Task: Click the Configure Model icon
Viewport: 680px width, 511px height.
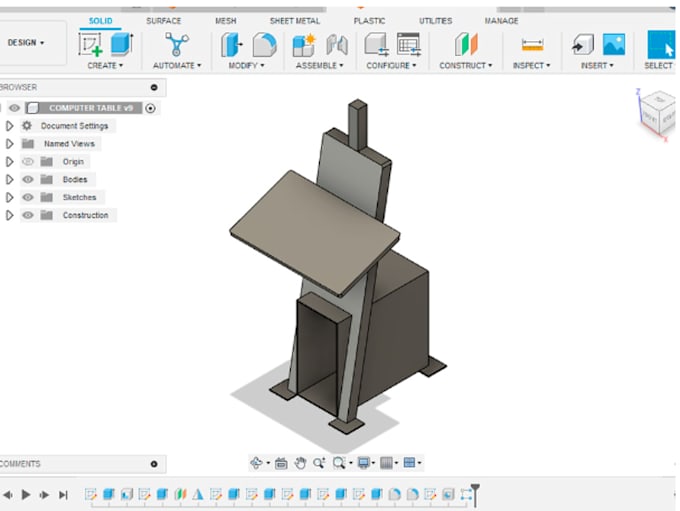Action: pyautogui.click(x=376, y=44)
